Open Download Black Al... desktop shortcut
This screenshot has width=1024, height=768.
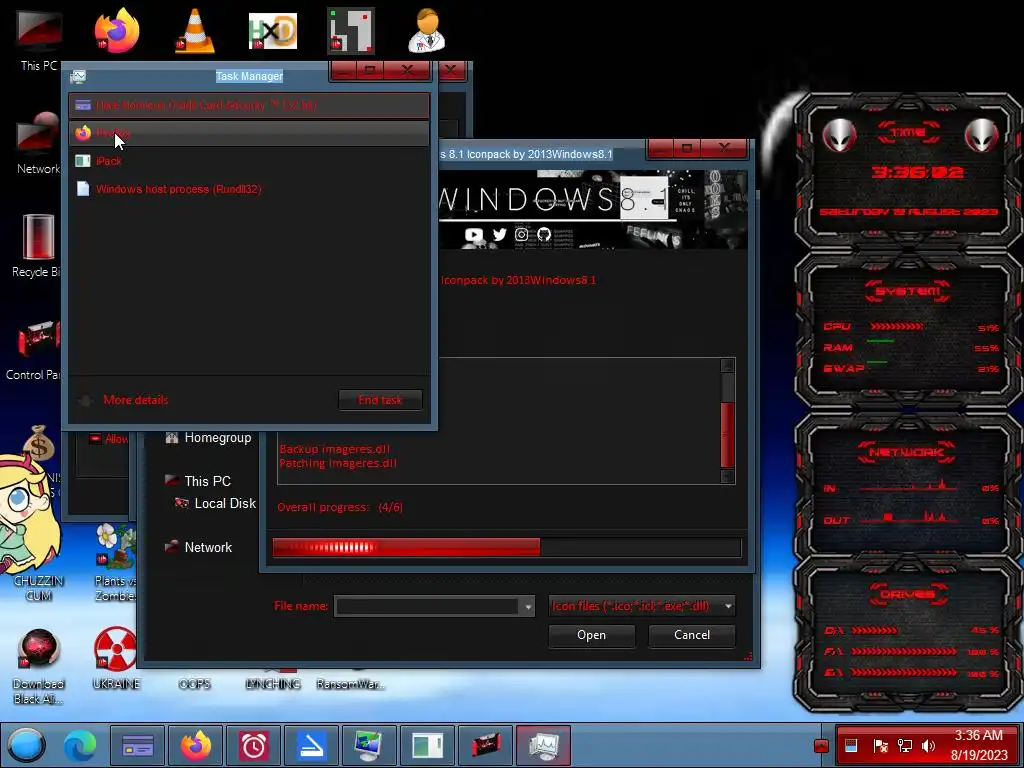[39, 666]
